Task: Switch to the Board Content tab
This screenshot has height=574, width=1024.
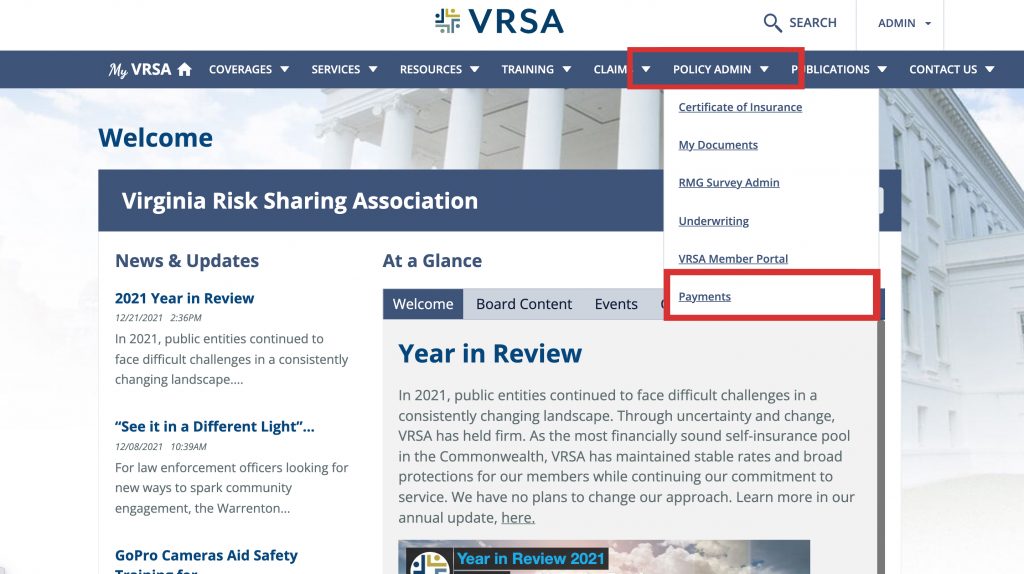Action: [524, 304]
